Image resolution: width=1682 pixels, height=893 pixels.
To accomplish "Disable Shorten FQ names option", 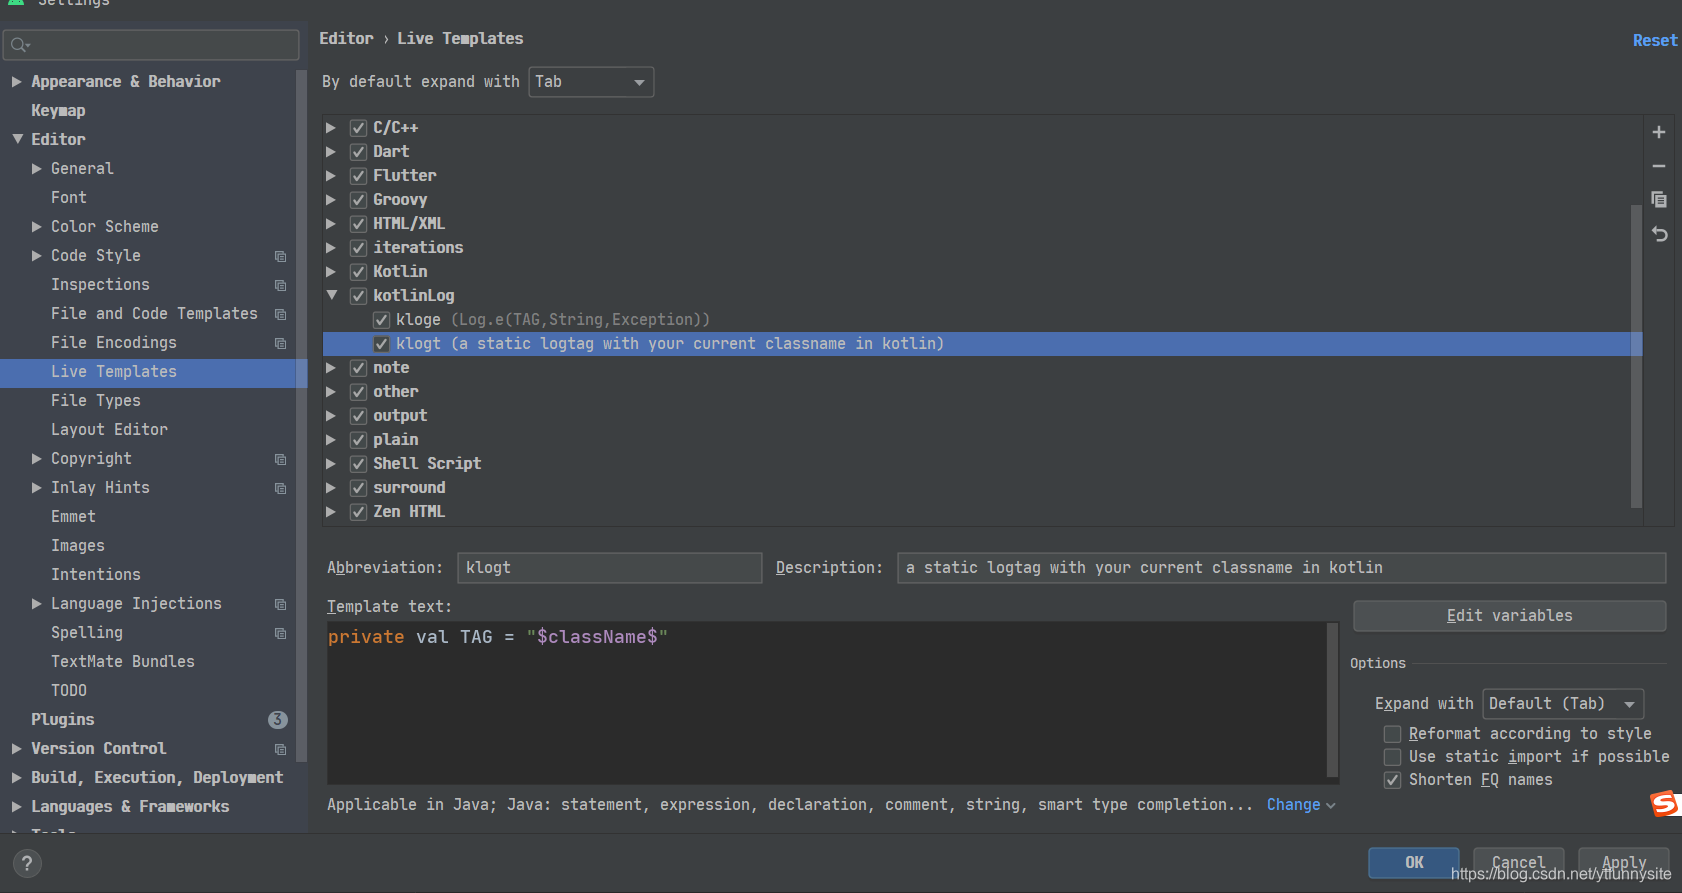I will click(1392, 780).
